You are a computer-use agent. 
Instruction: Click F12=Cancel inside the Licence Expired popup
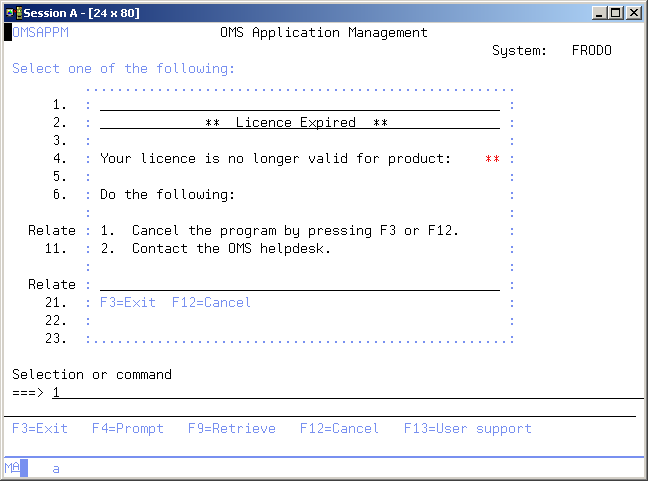pos(211,302)
